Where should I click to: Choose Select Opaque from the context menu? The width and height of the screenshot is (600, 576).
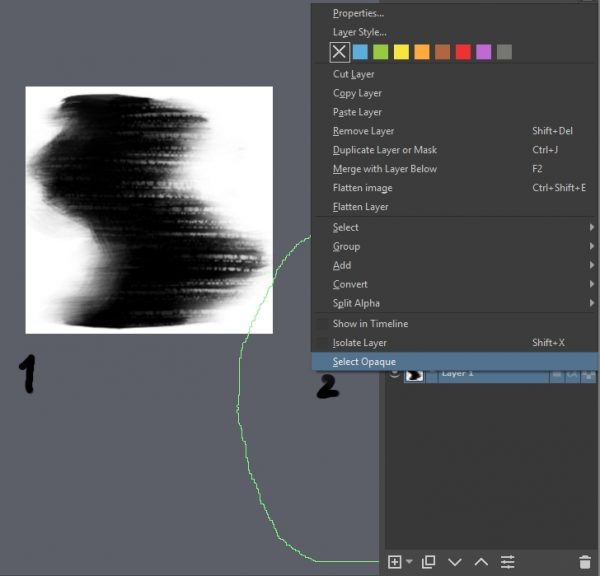click(364, 361)
